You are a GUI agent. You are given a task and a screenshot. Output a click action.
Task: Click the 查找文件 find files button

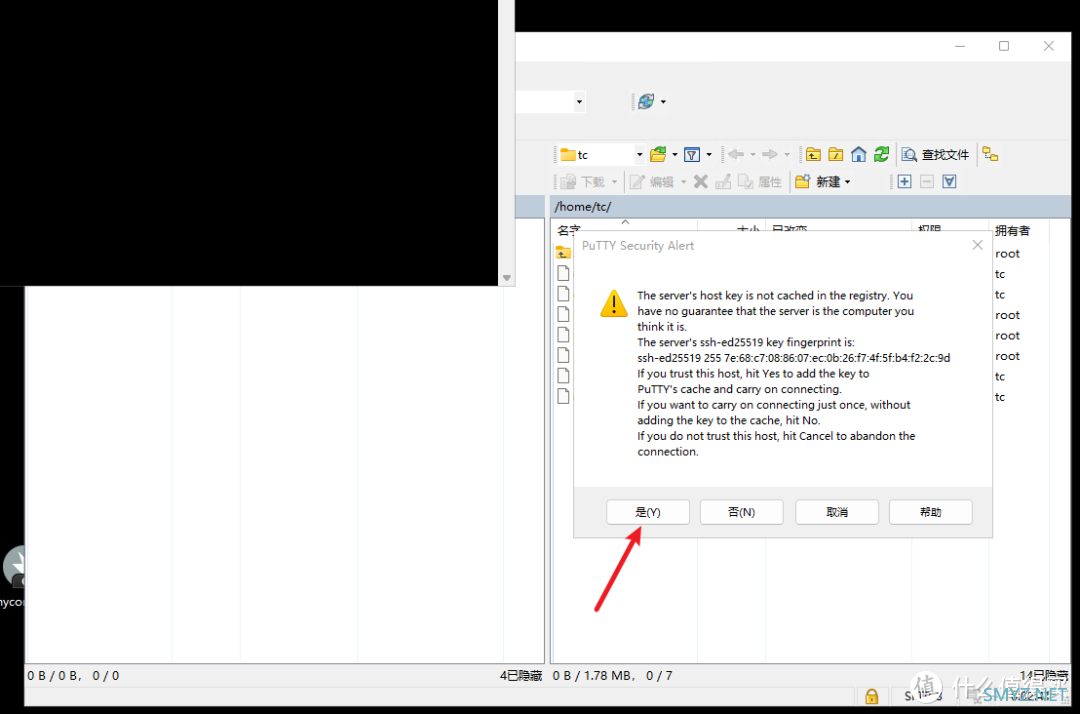click(x=935, y=155)
